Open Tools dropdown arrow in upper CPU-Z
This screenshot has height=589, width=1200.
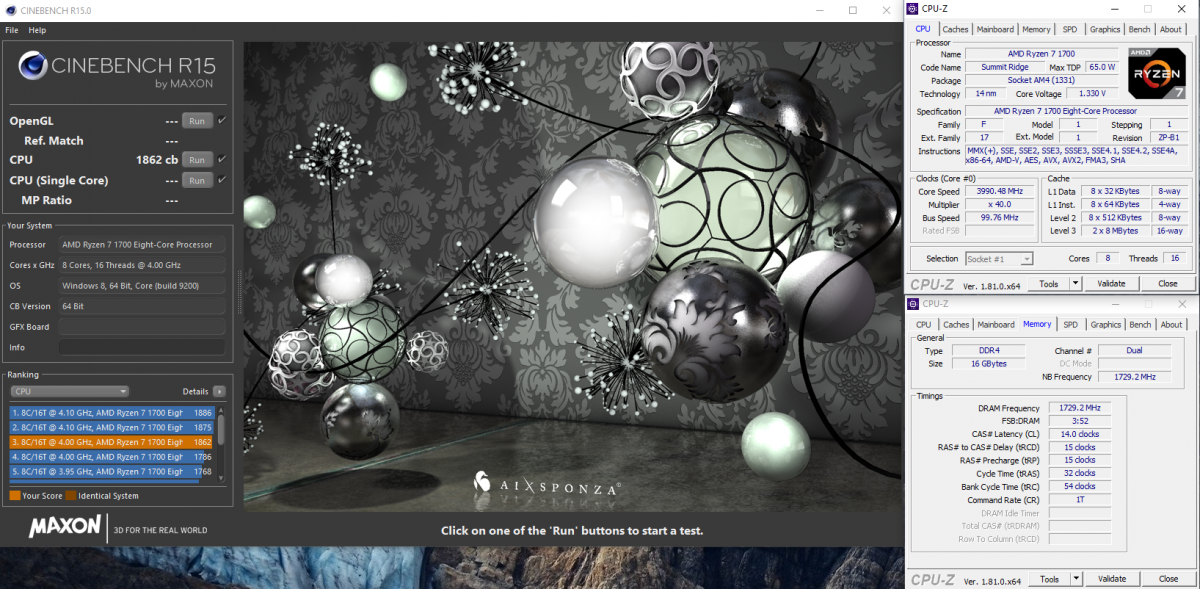(1075, 284)
